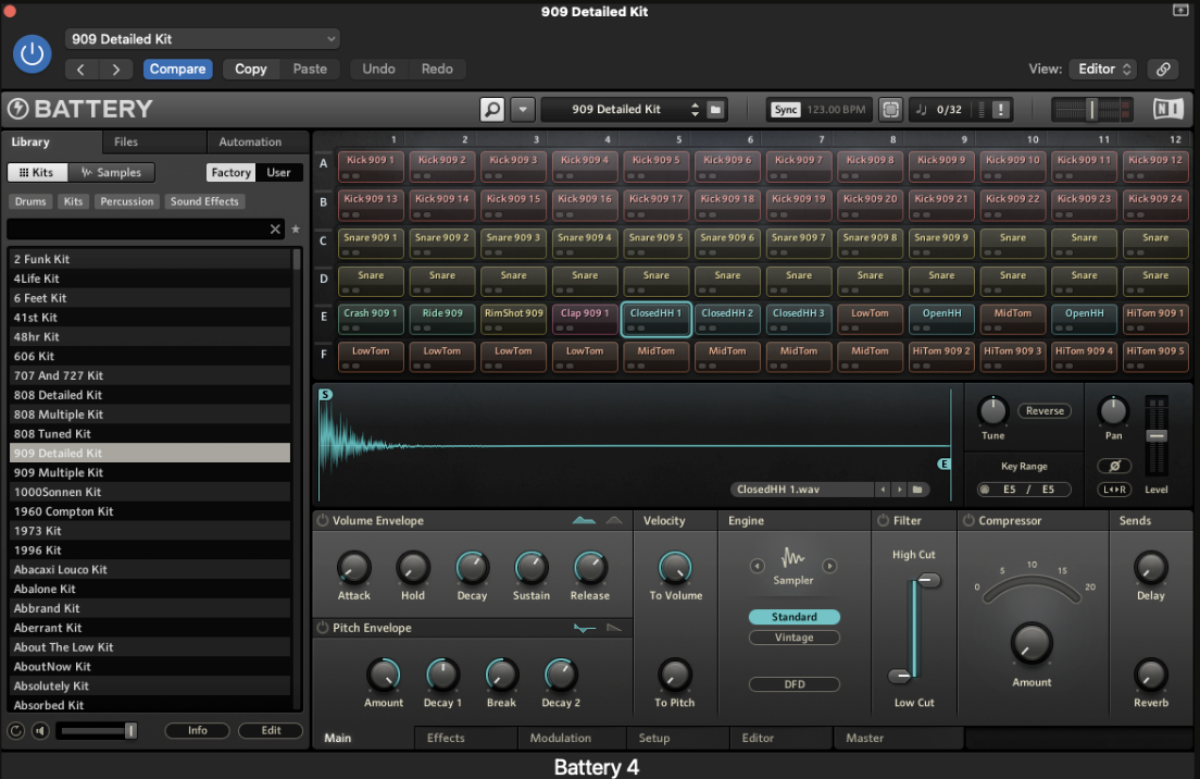The height and width of the screenshot is (779, 1200).
Task: Switch library to User content
Action: [279, 172]
